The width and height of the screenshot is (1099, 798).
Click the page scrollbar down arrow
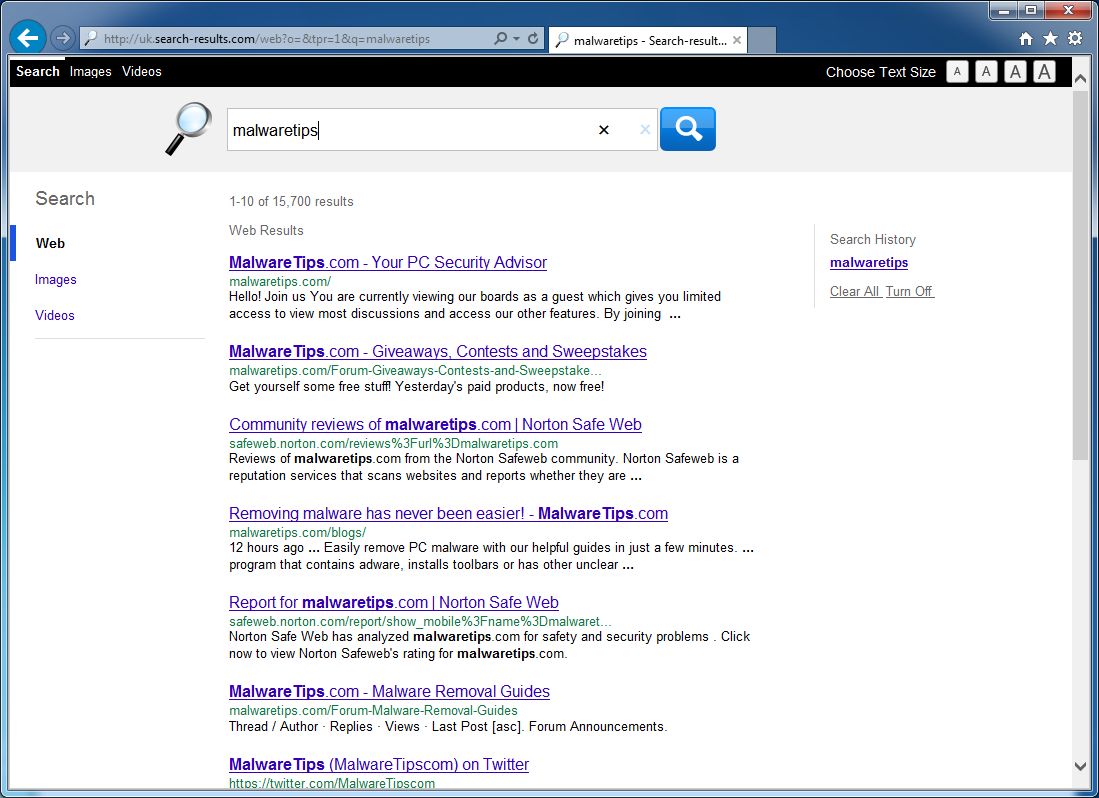[1080, 766]
